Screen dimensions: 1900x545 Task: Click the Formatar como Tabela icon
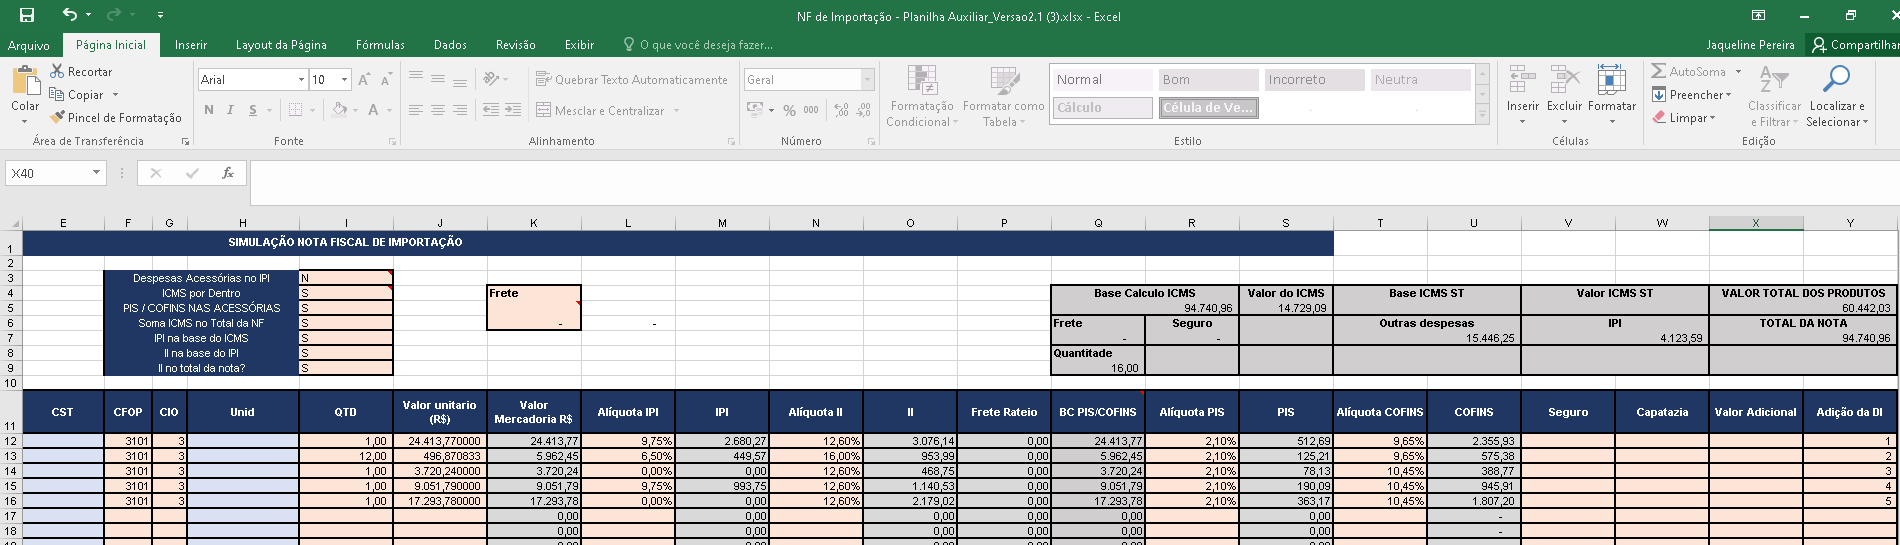[1004, 81]
